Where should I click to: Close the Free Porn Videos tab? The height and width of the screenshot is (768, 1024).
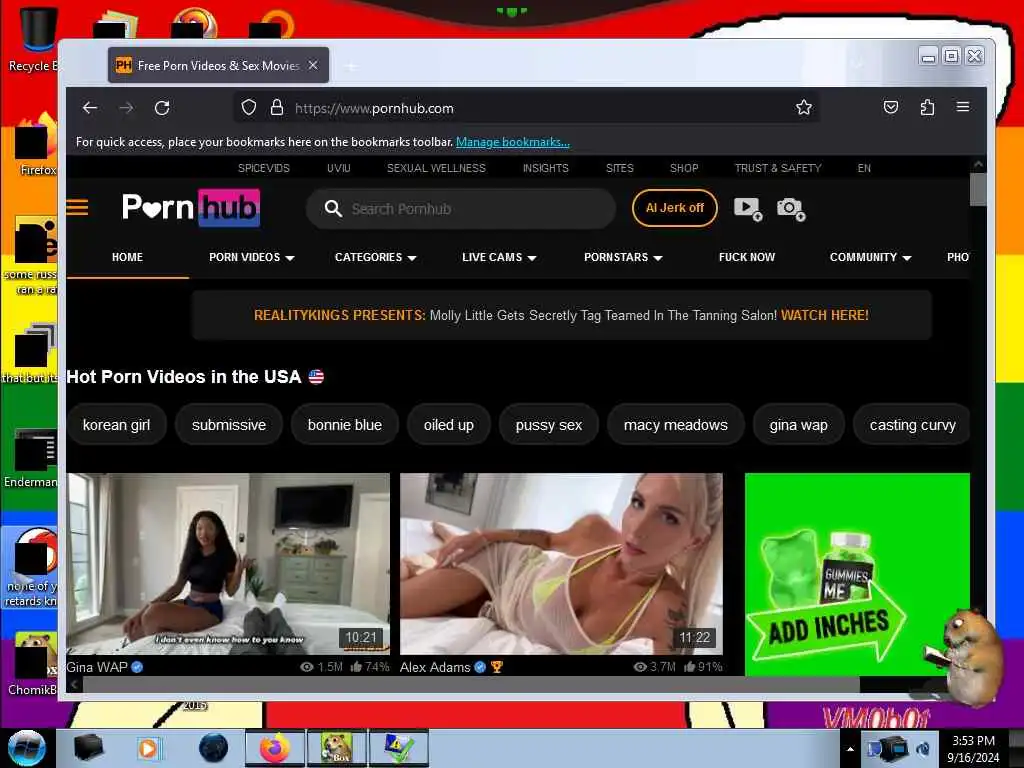point(313,65)
